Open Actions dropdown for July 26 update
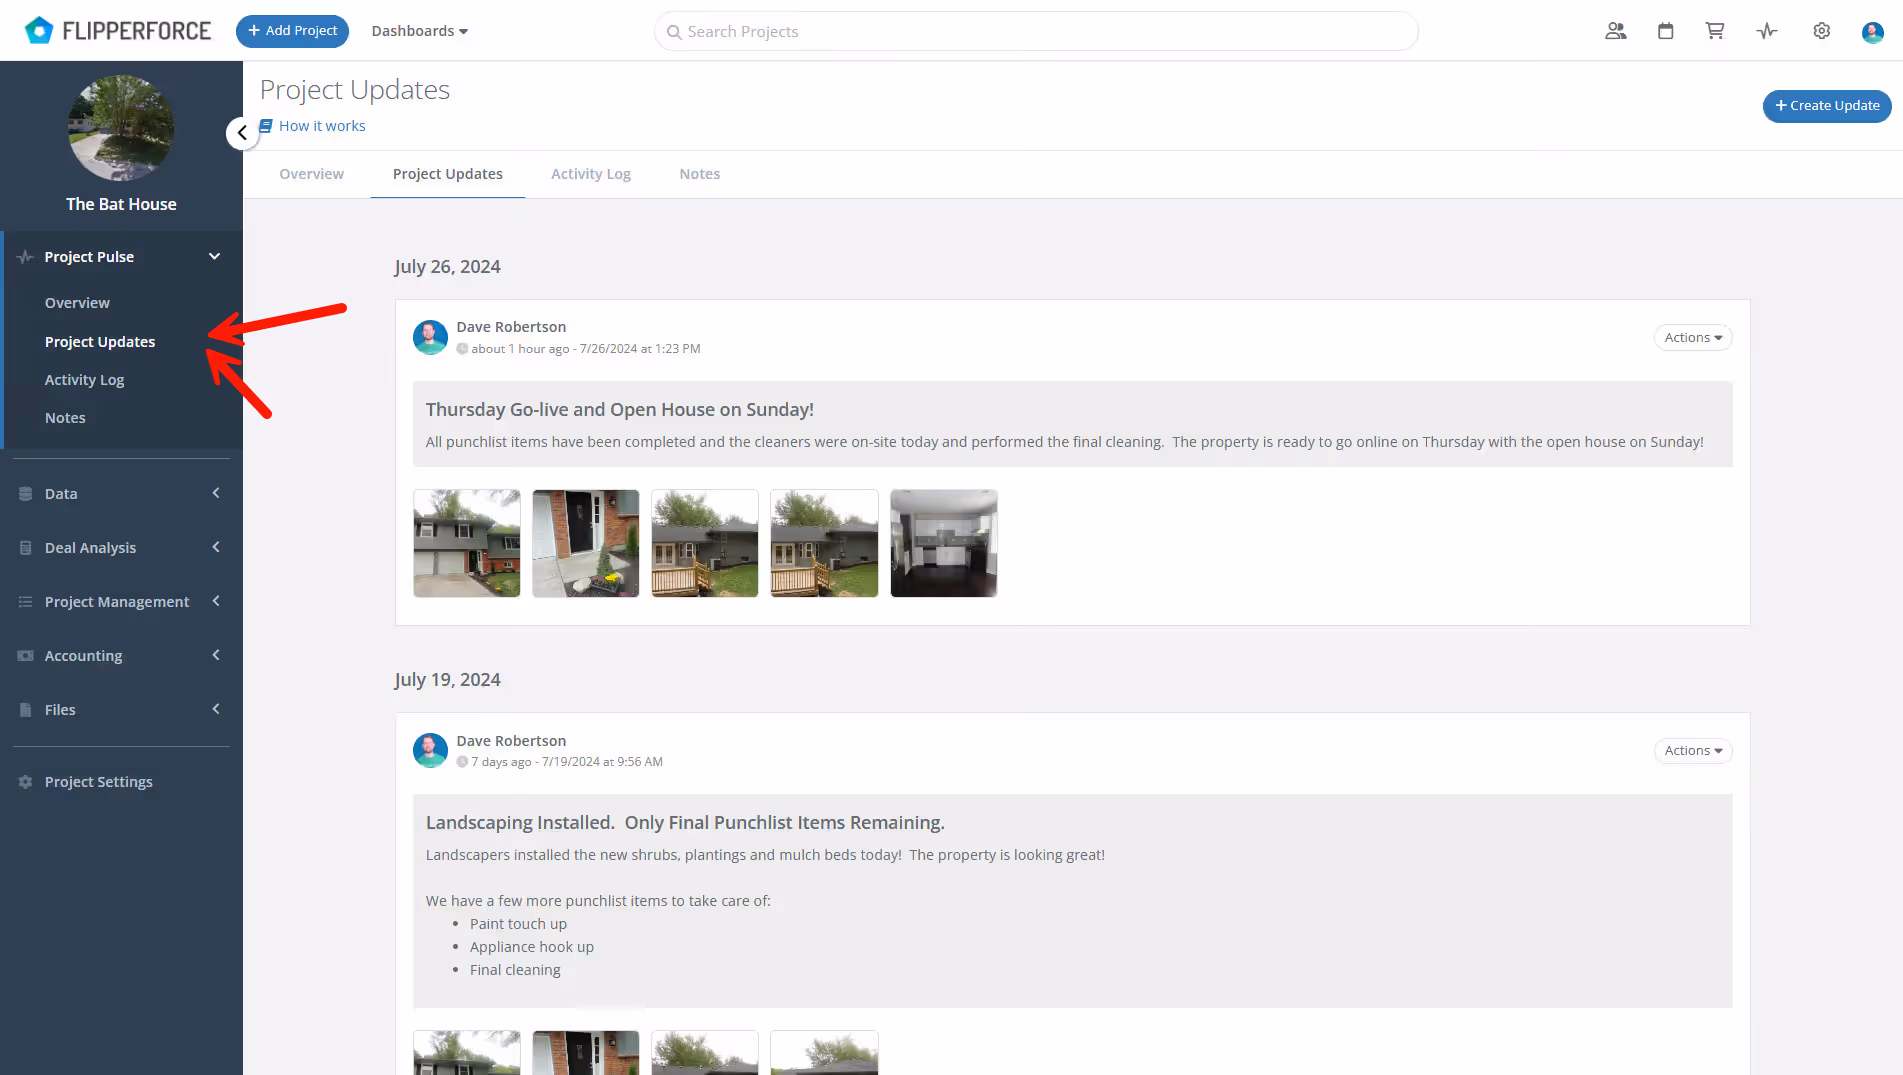This screenshot has width=1903, height=1075. pos(1693,338)
